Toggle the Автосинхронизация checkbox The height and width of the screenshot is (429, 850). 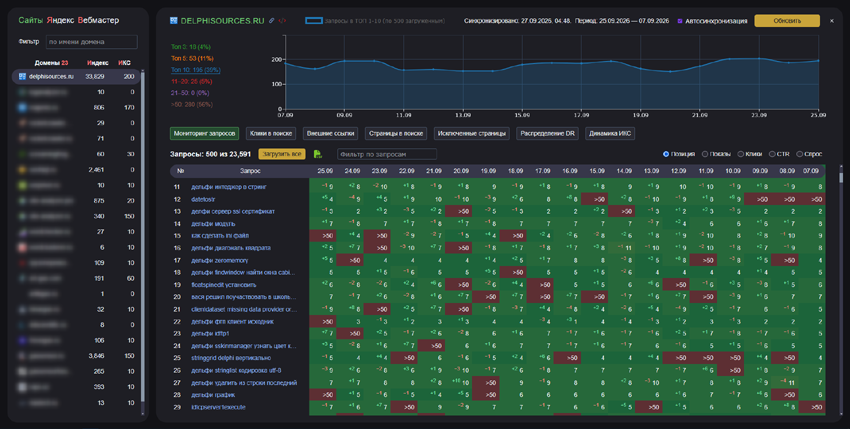[680, 21]
